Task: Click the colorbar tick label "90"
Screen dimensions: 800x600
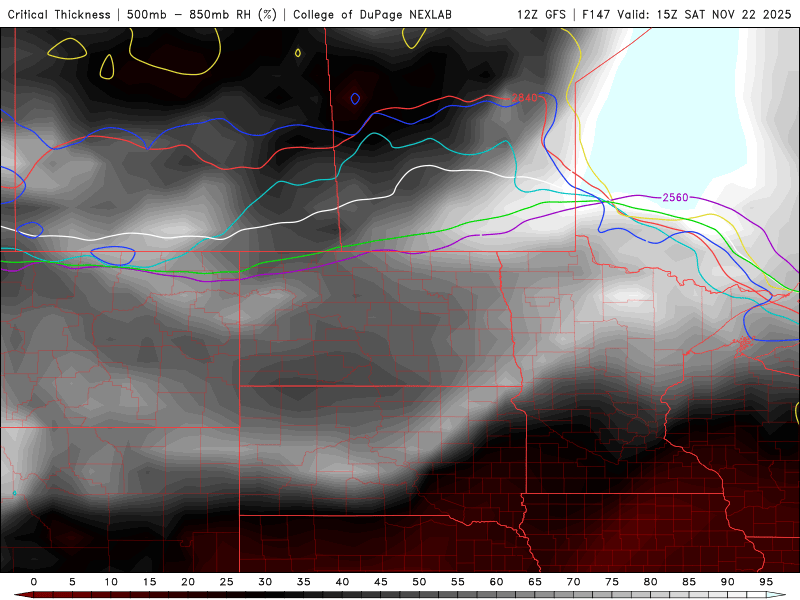Action: tap(728, 582)
